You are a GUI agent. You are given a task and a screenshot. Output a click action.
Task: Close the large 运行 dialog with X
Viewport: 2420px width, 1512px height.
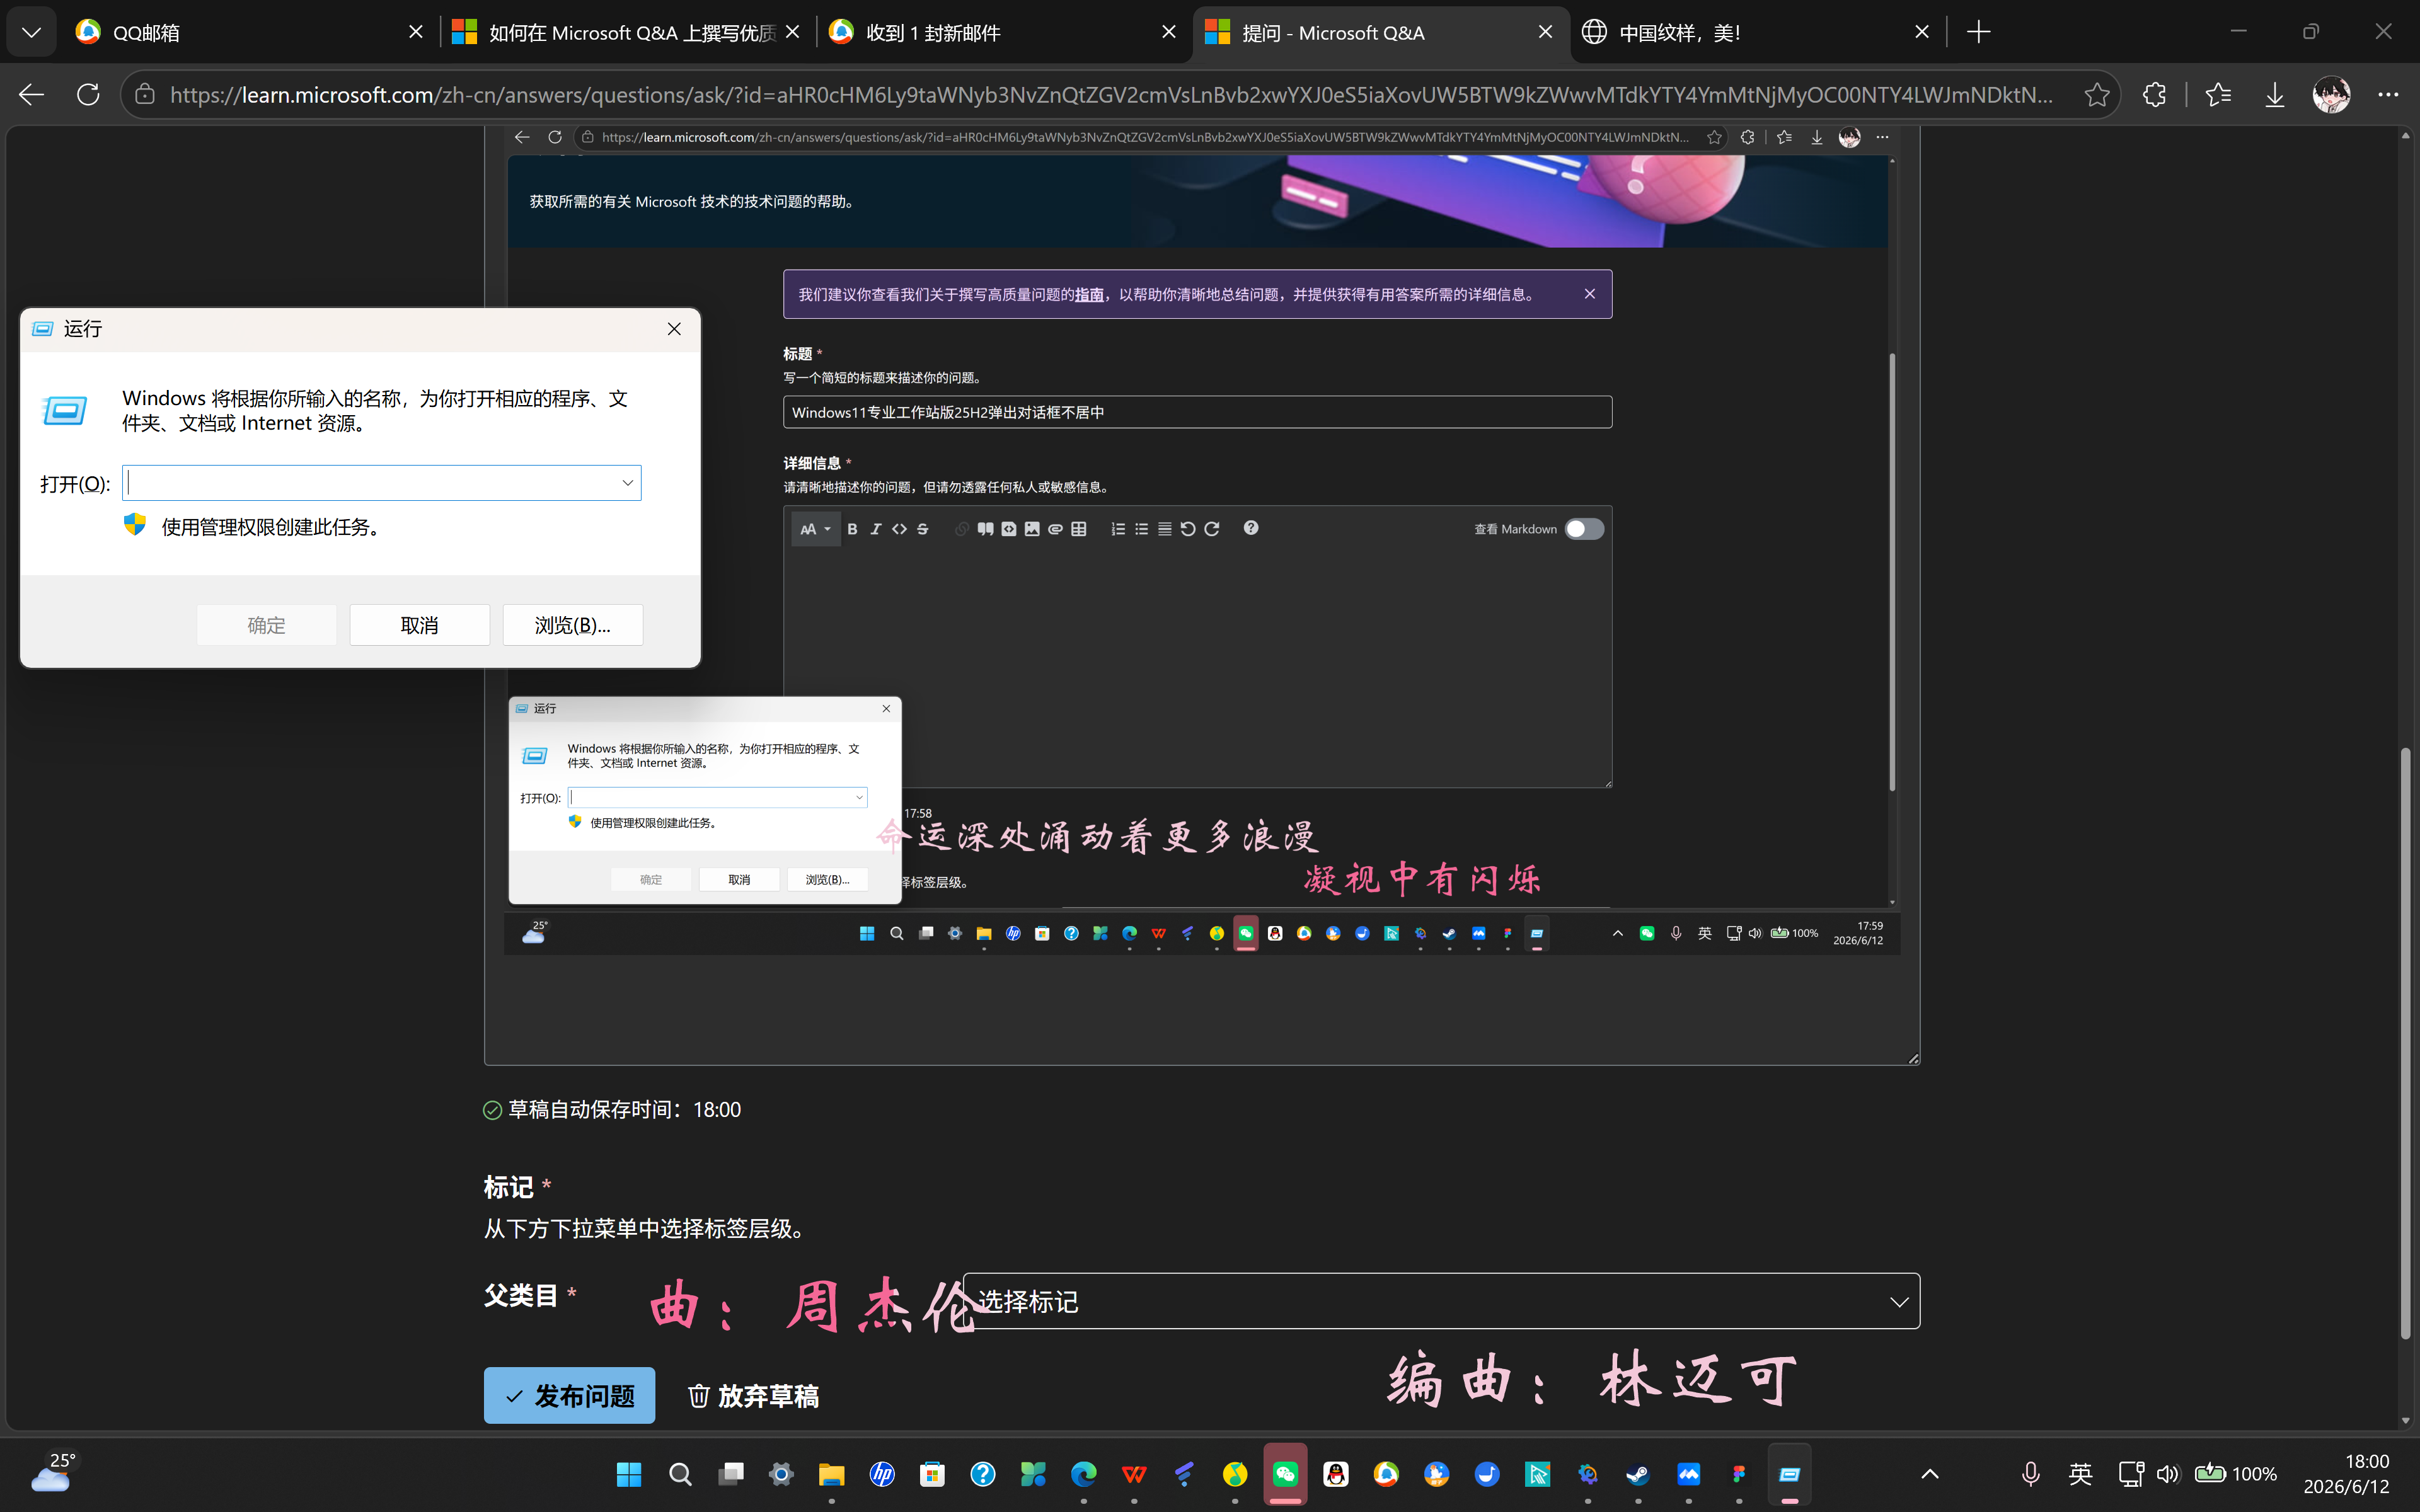(674, 329)
